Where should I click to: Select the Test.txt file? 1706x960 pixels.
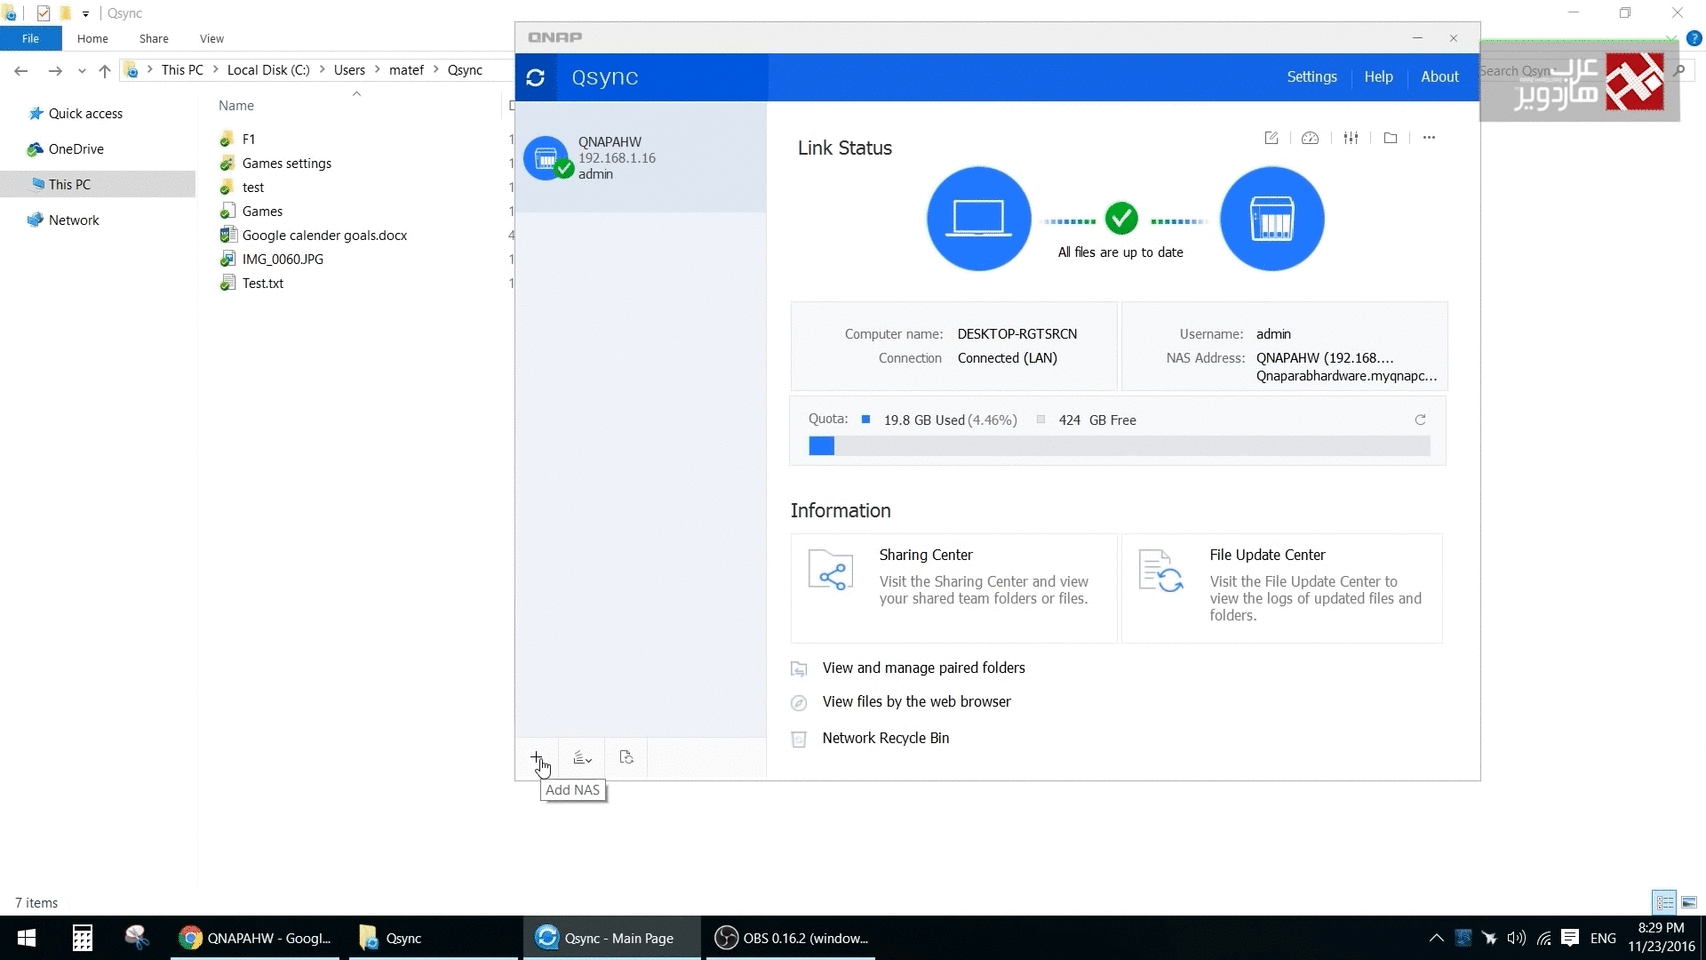262,283
